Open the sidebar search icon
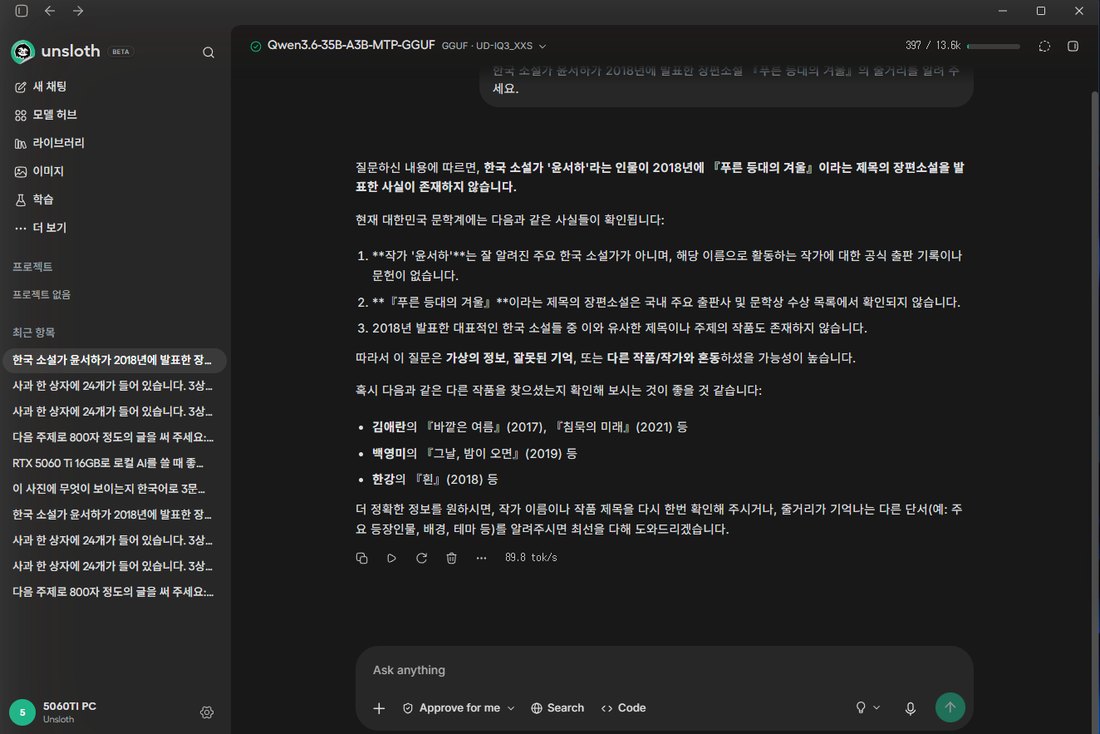This screenshot has height=734, width=1100. click(x=208, y=52)
